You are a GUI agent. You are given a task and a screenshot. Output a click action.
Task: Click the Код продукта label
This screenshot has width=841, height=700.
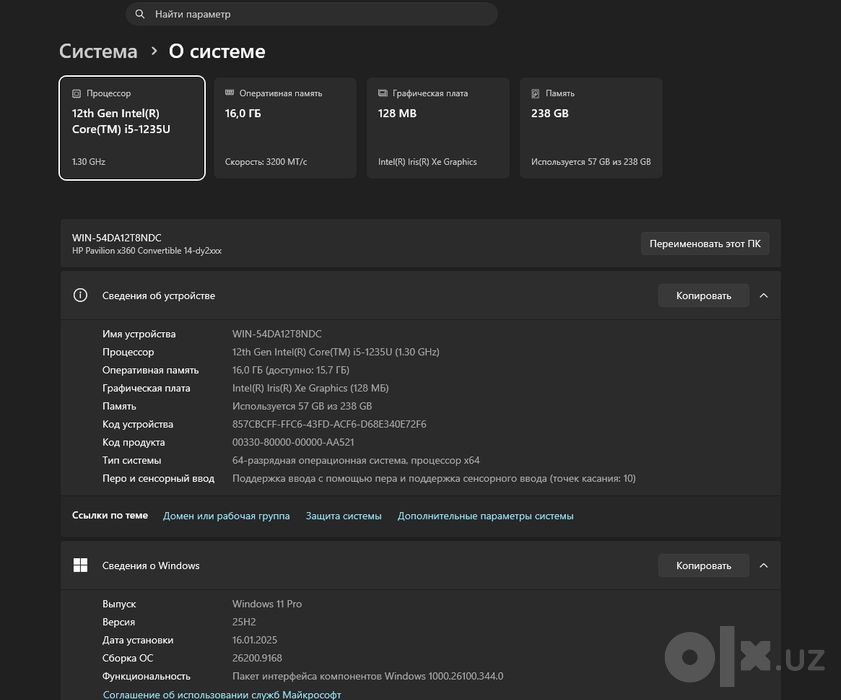[134, 442]
